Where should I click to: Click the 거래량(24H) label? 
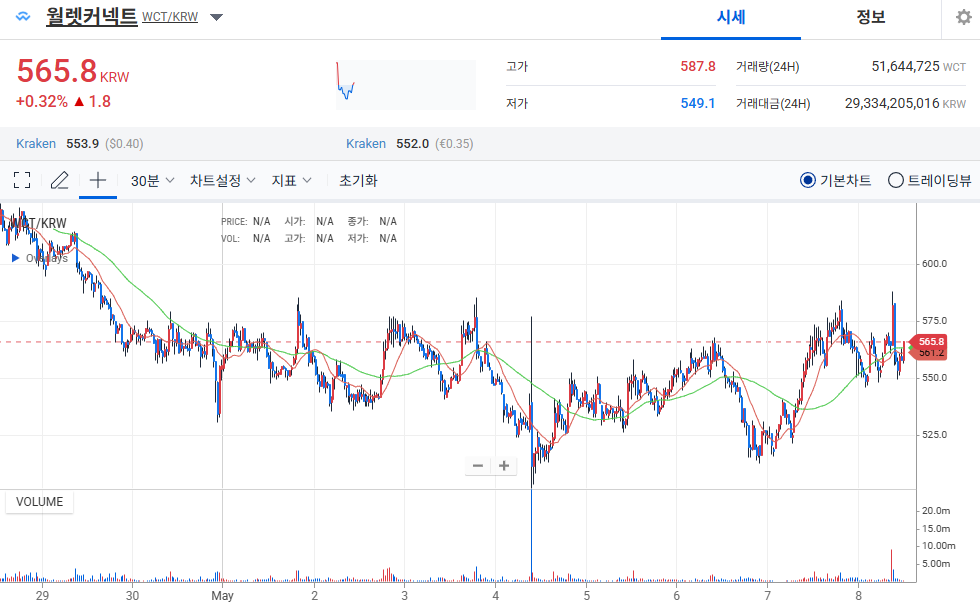pyautogui.click(x=768, y=66)
